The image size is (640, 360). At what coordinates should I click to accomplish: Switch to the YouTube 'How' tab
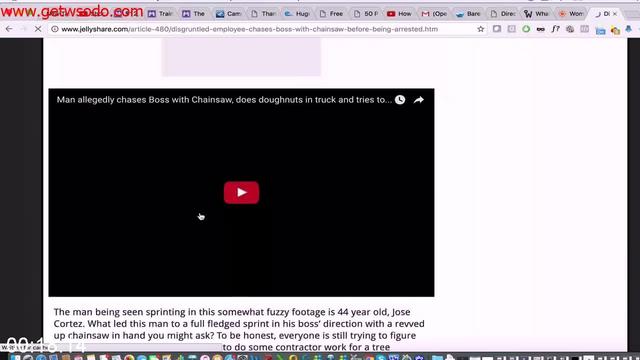coord(399,13)
